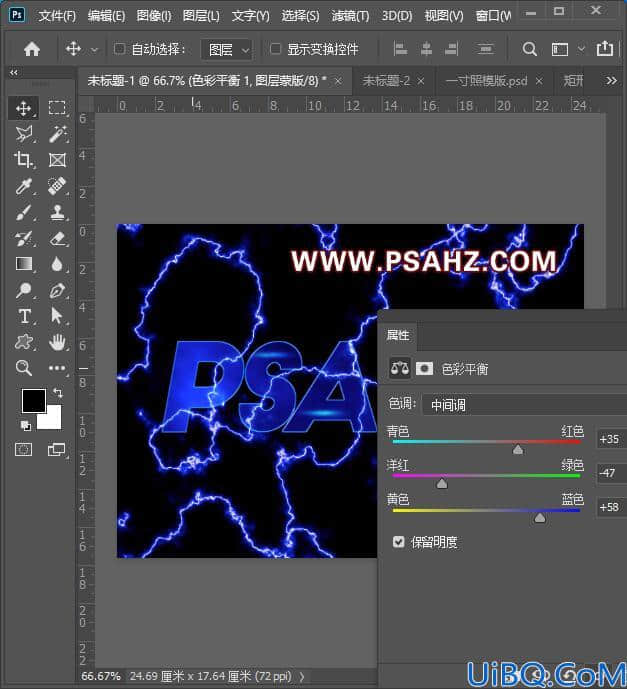Select the Dodge tool
Screen dimensions: 627x689
tap(23, 290)
